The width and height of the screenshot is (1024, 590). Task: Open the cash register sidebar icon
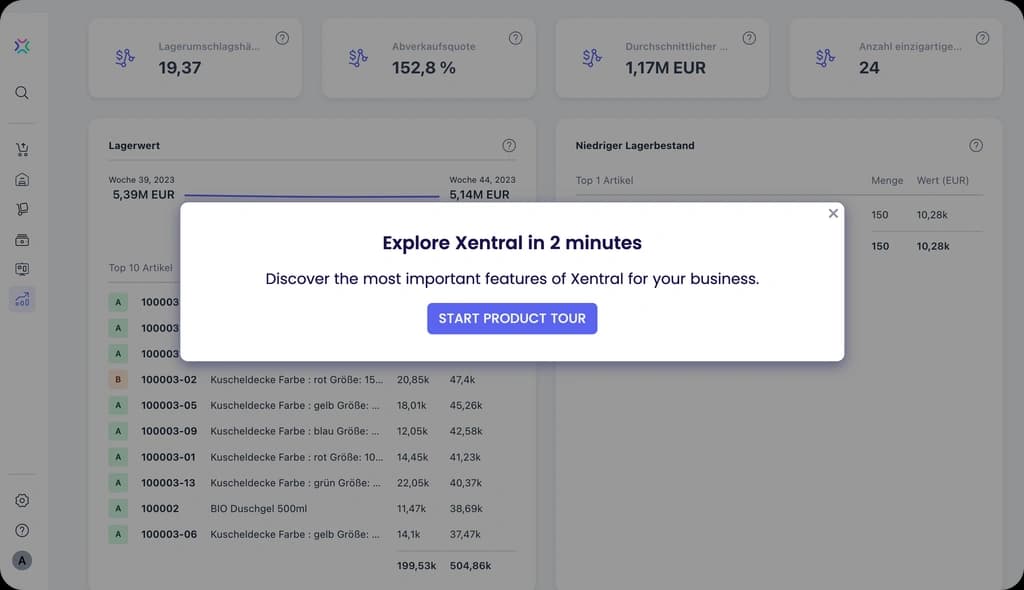coord(22,240)
